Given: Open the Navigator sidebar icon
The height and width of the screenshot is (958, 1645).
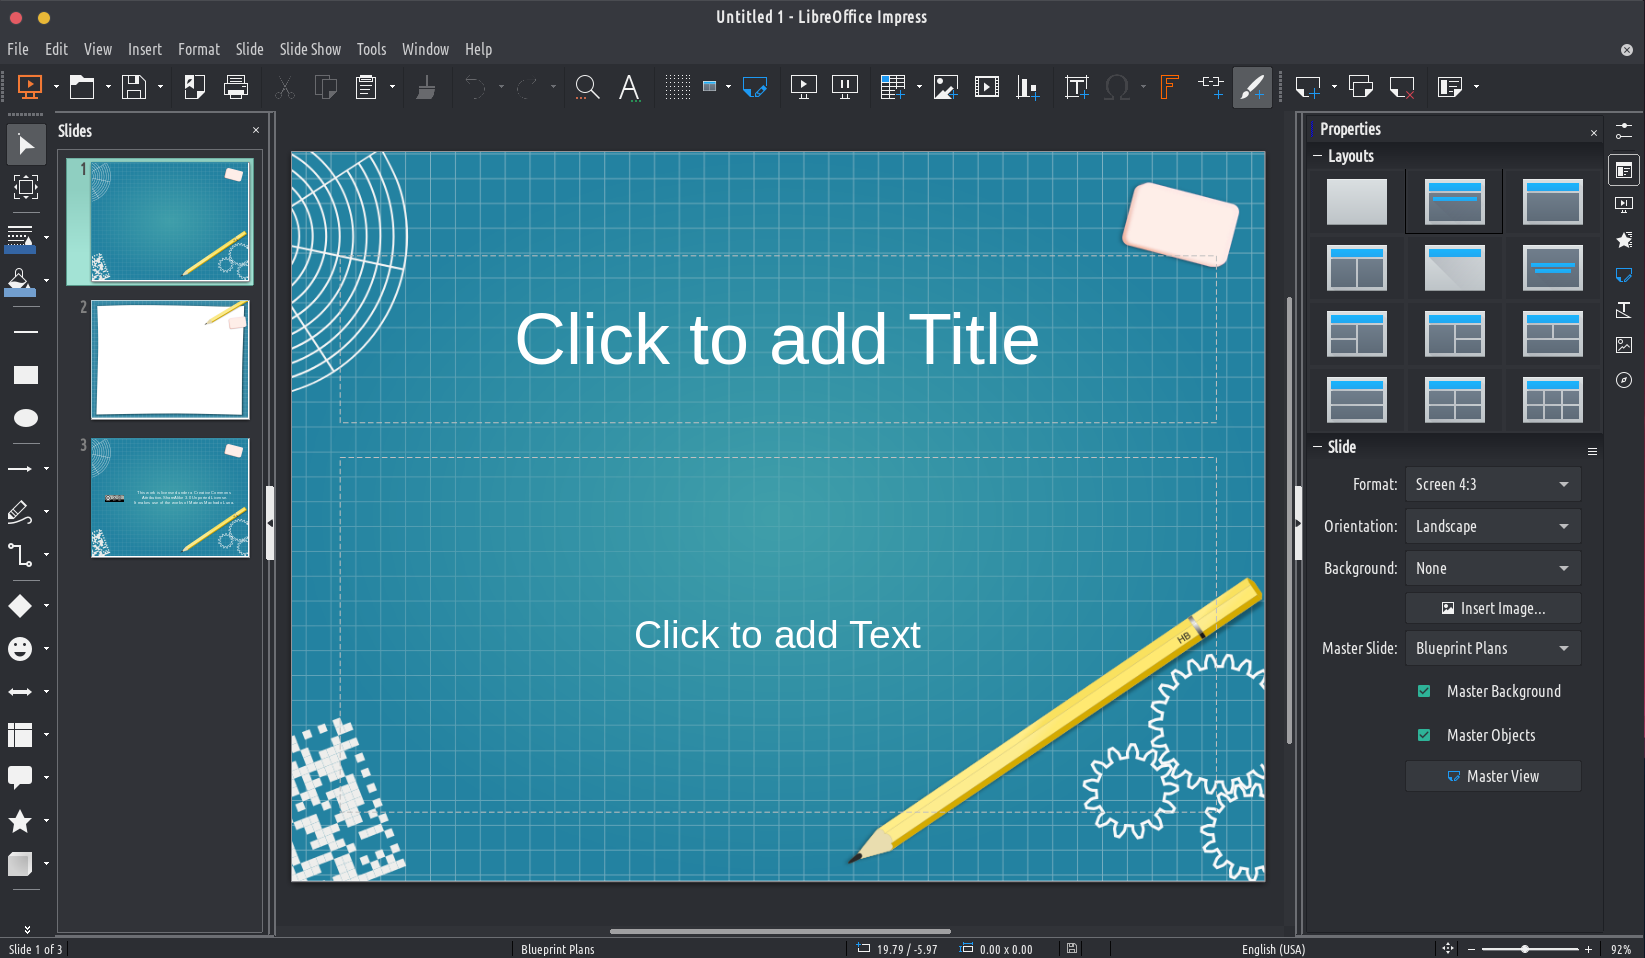Looking at the screenshot, I should click(1624, 380).
